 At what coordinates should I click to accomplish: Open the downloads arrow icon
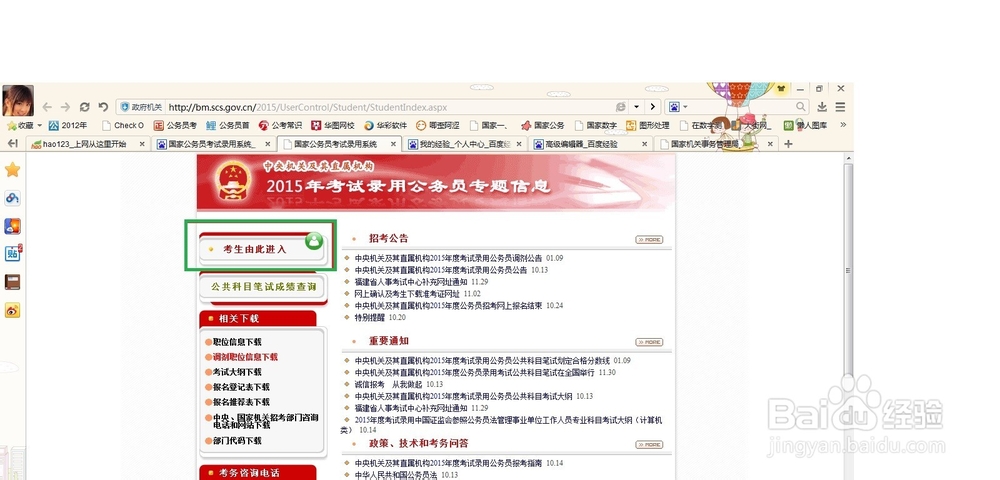[x=822, y=106]
